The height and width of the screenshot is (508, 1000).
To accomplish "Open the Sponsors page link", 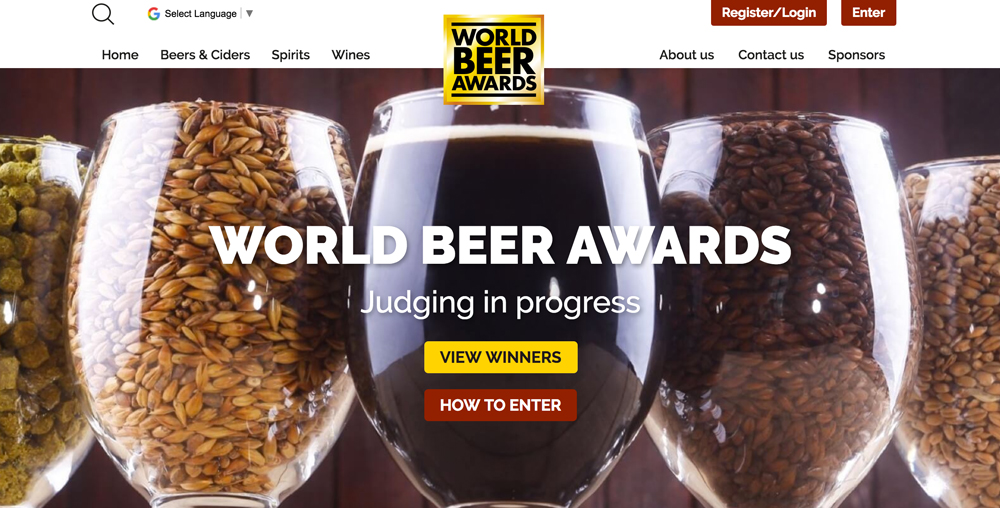I will [856, 55].
